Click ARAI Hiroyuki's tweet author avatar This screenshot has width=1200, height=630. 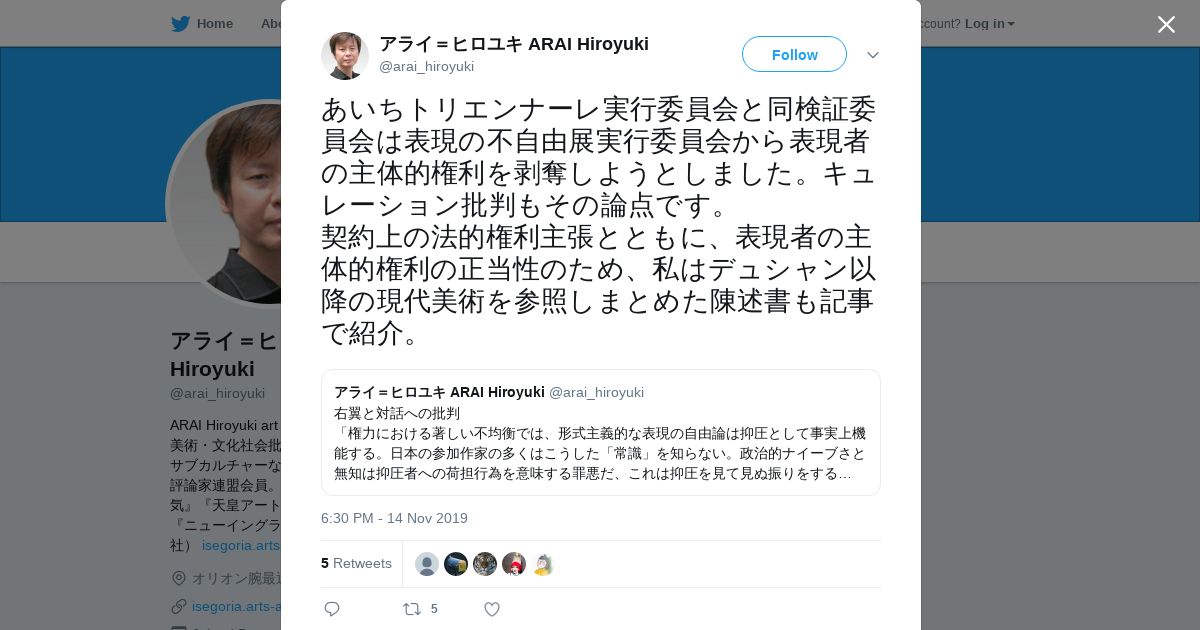point(345,55)
